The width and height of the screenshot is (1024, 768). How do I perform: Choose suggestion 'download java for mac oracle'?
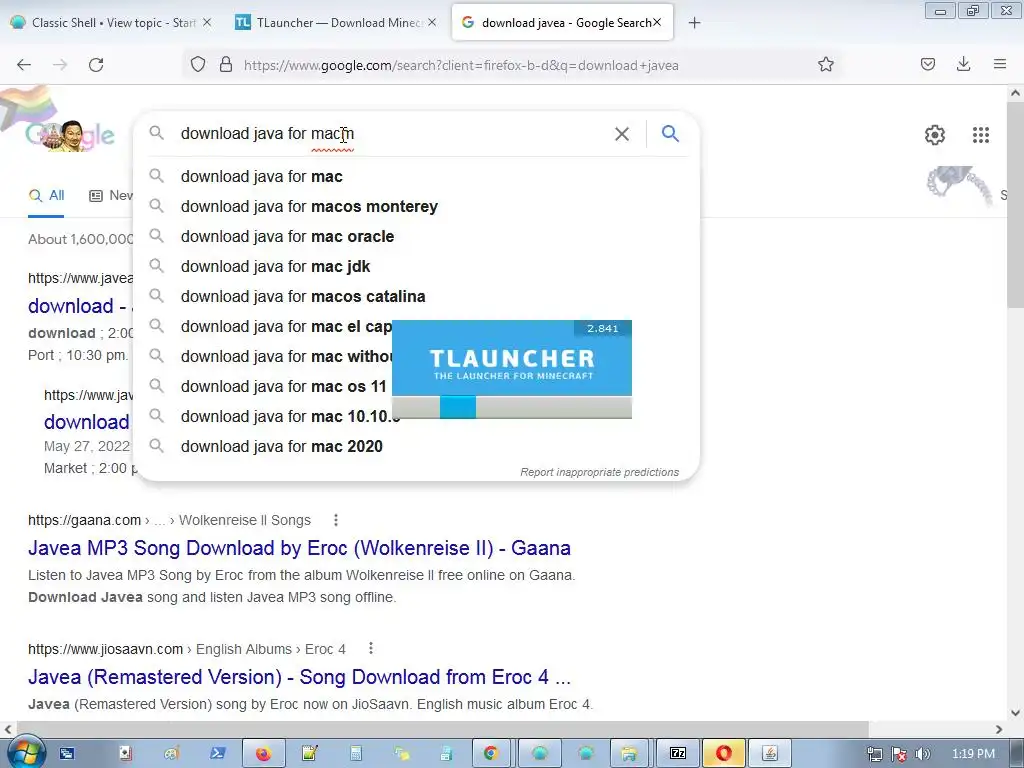pyautogui.click(x=416, y=236)
